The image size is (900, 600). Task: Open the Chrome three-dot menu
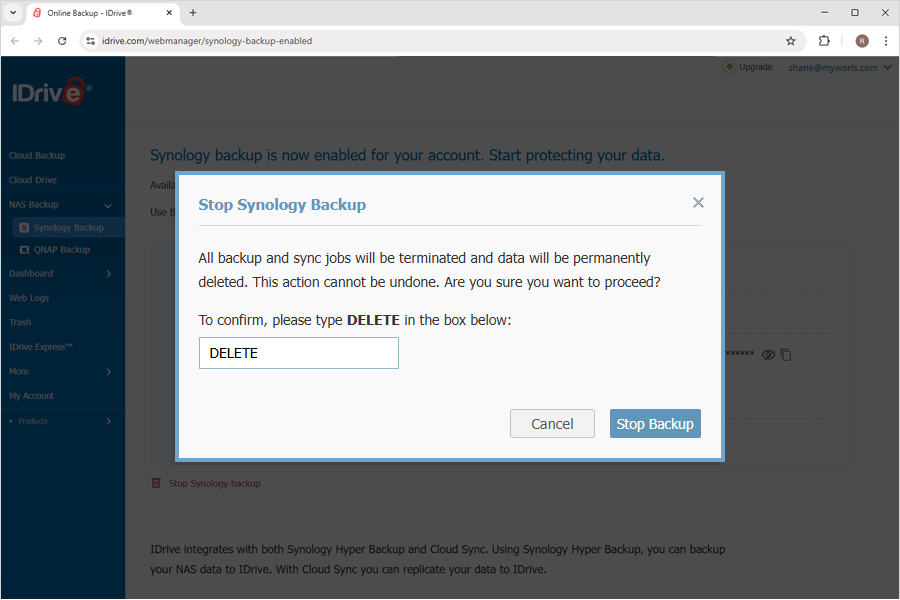[886, 41]
